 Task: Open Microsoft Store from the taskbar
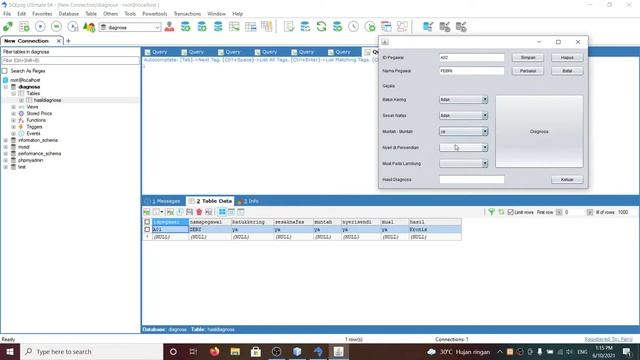tap(256, 351)
